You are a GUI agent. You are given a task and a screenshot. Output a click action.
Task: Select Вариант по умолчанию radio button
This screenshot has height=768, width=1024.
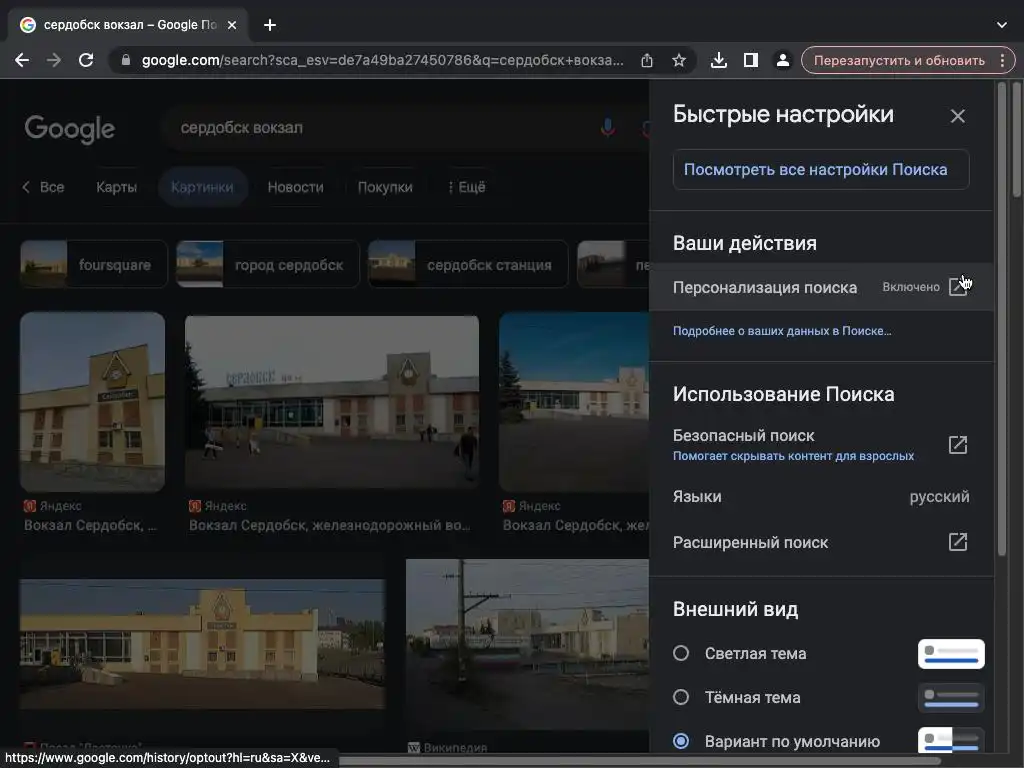coord(680,741)
